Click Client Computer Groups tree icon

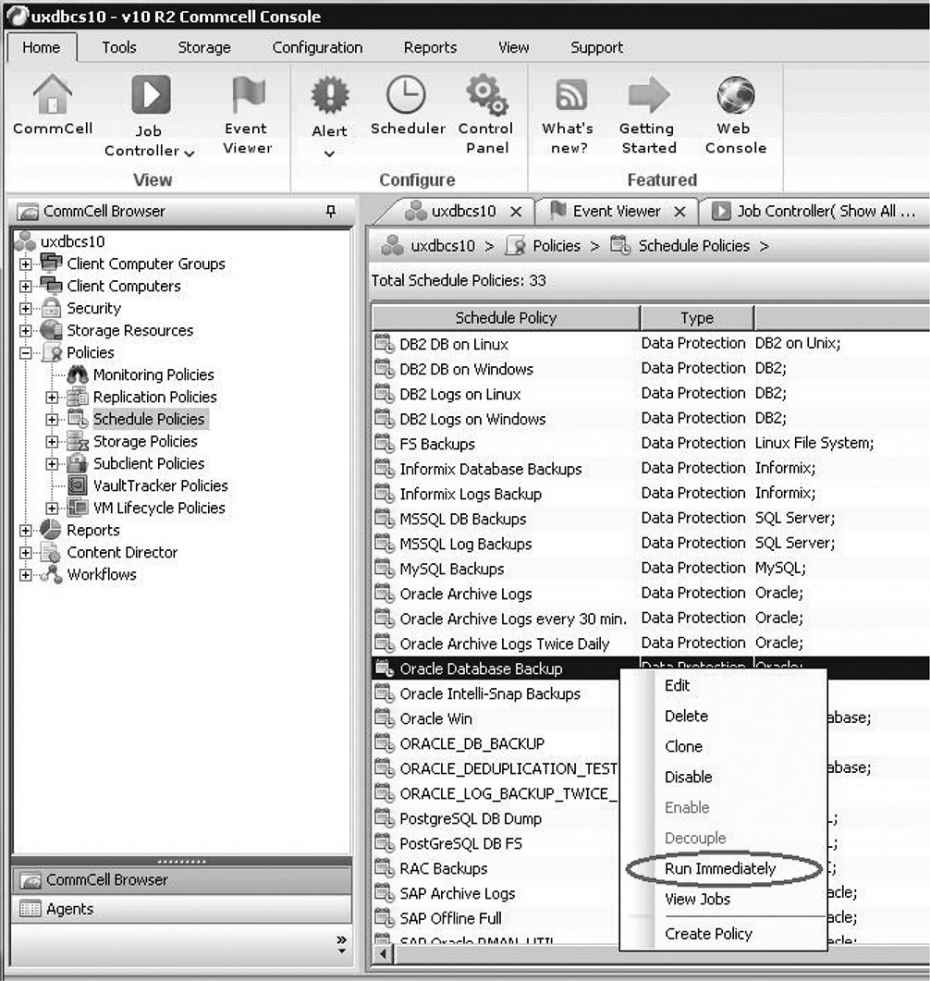[x=51, y=263]
